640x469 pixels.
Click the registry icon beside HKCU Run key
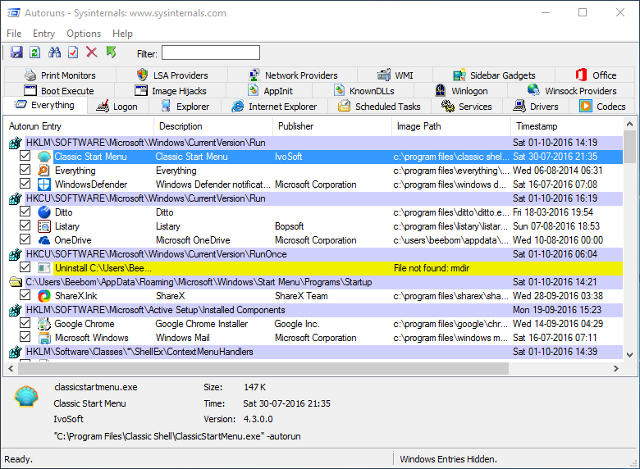point(15,199)
